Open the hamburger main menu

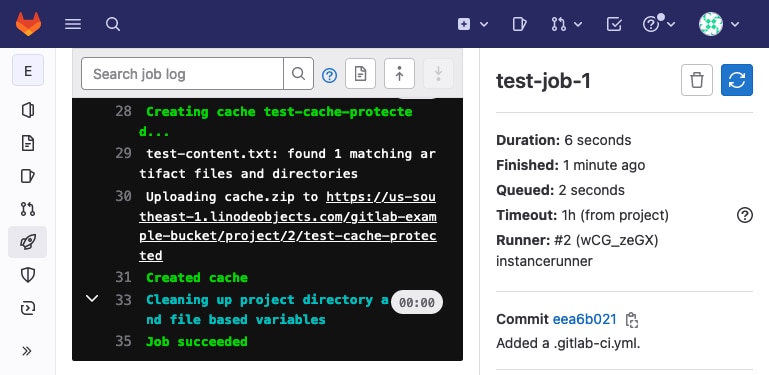tap(73, 24)
